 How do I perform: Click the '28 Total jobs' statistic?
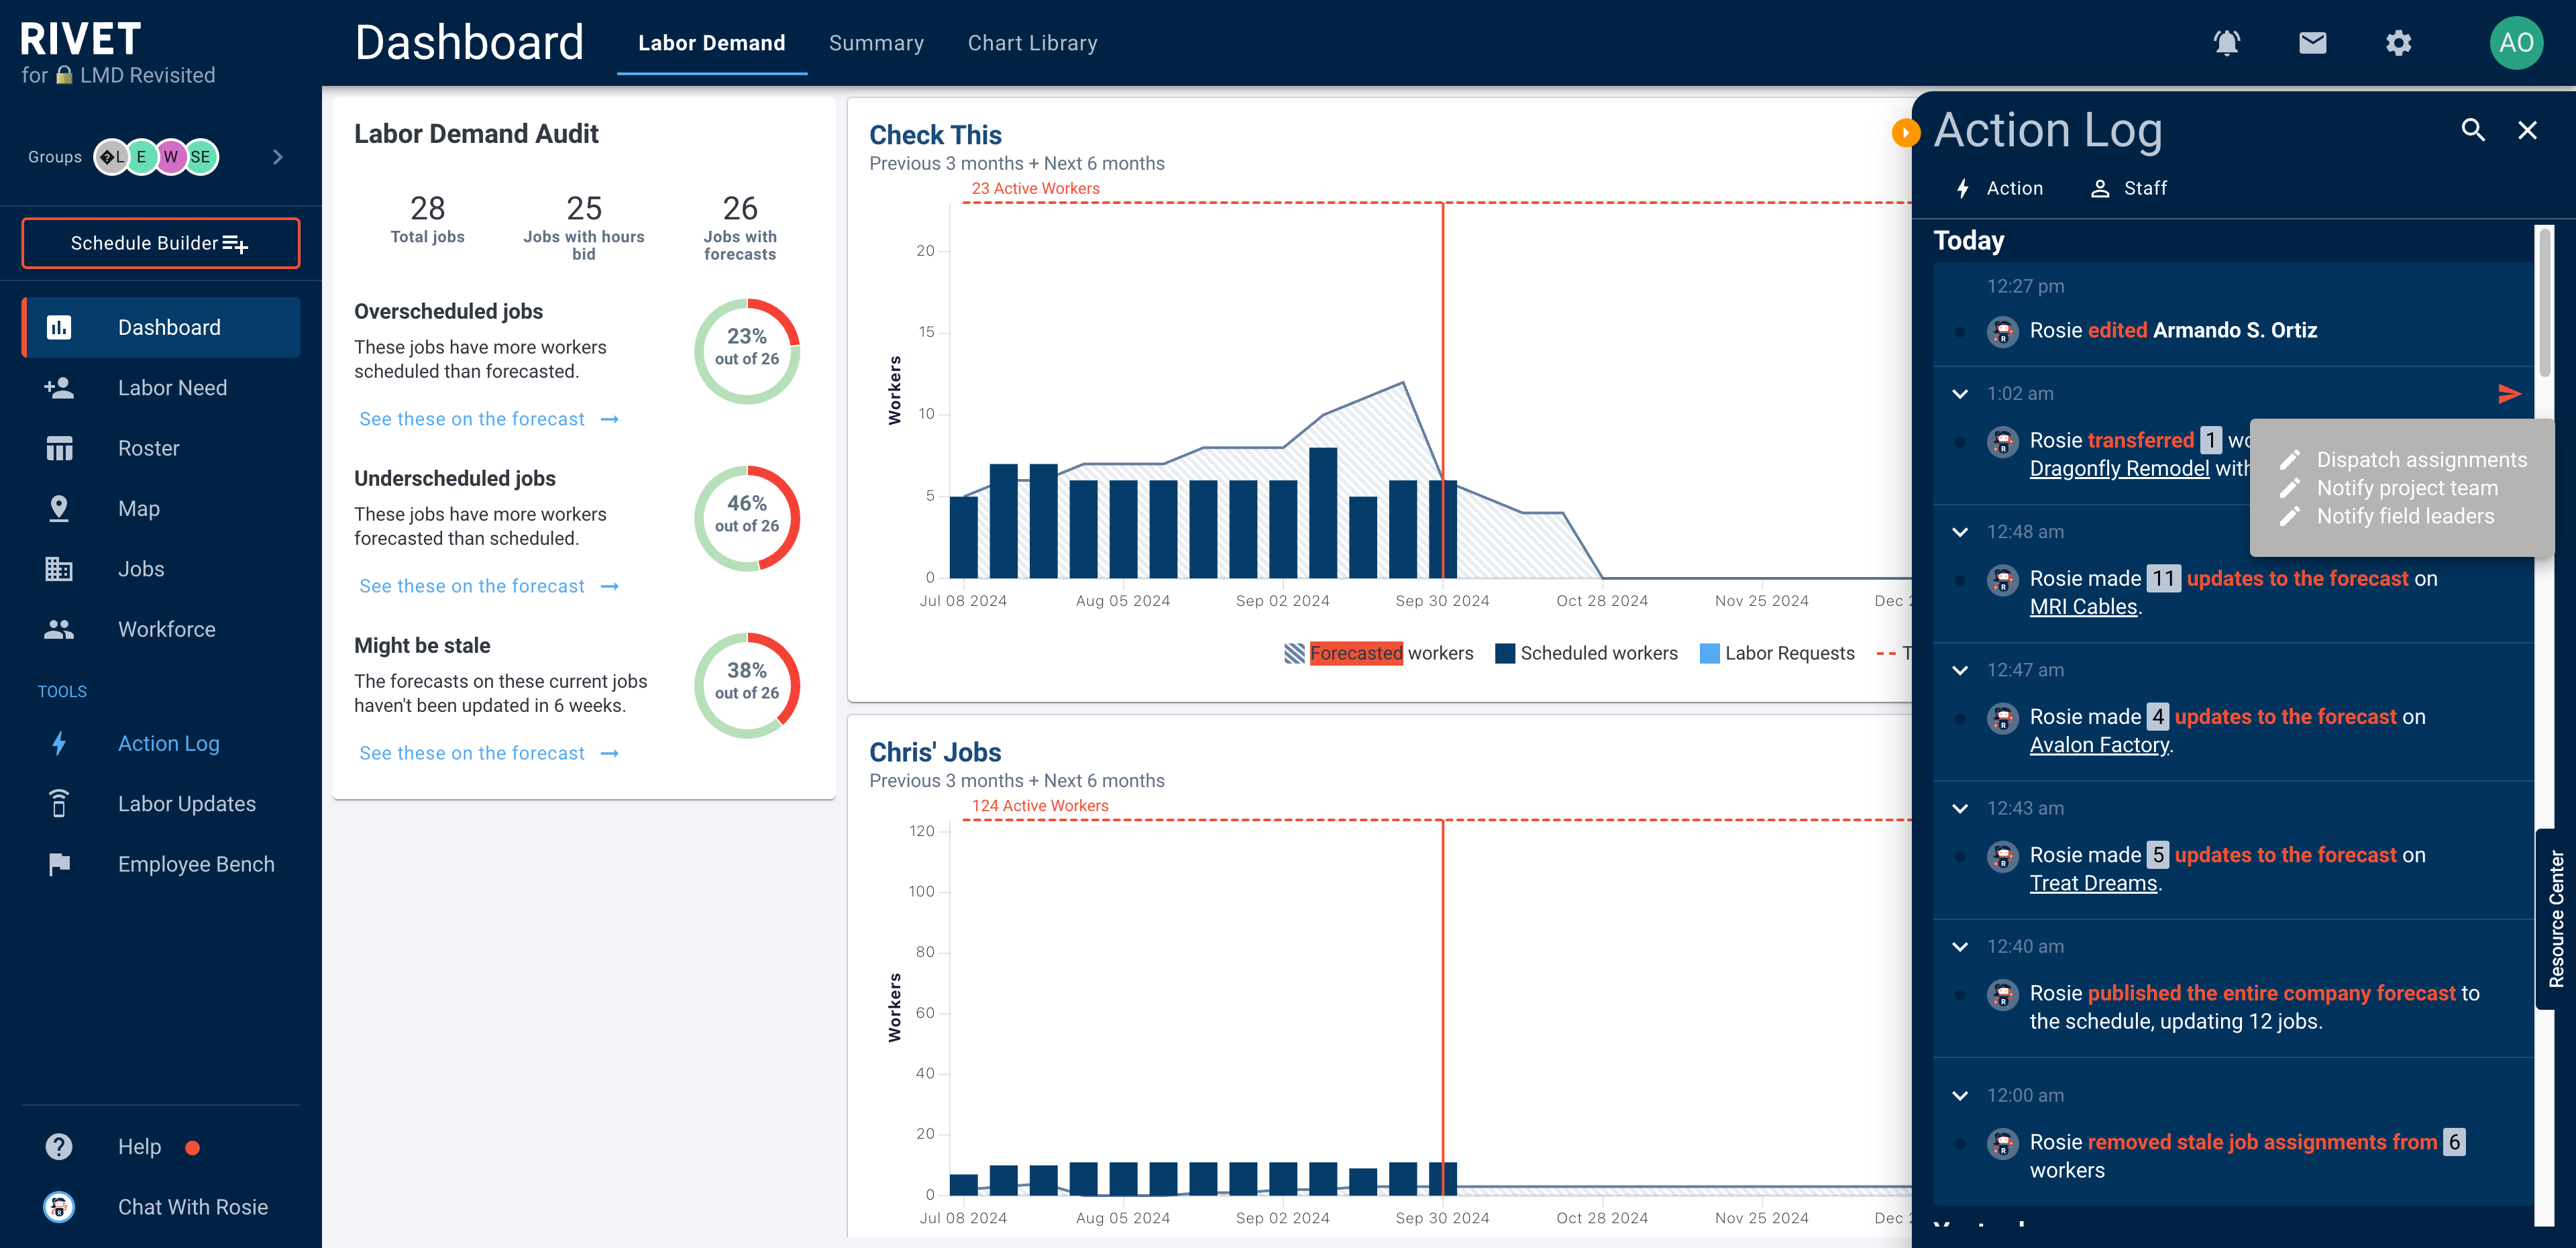click(x=427, y=218)
